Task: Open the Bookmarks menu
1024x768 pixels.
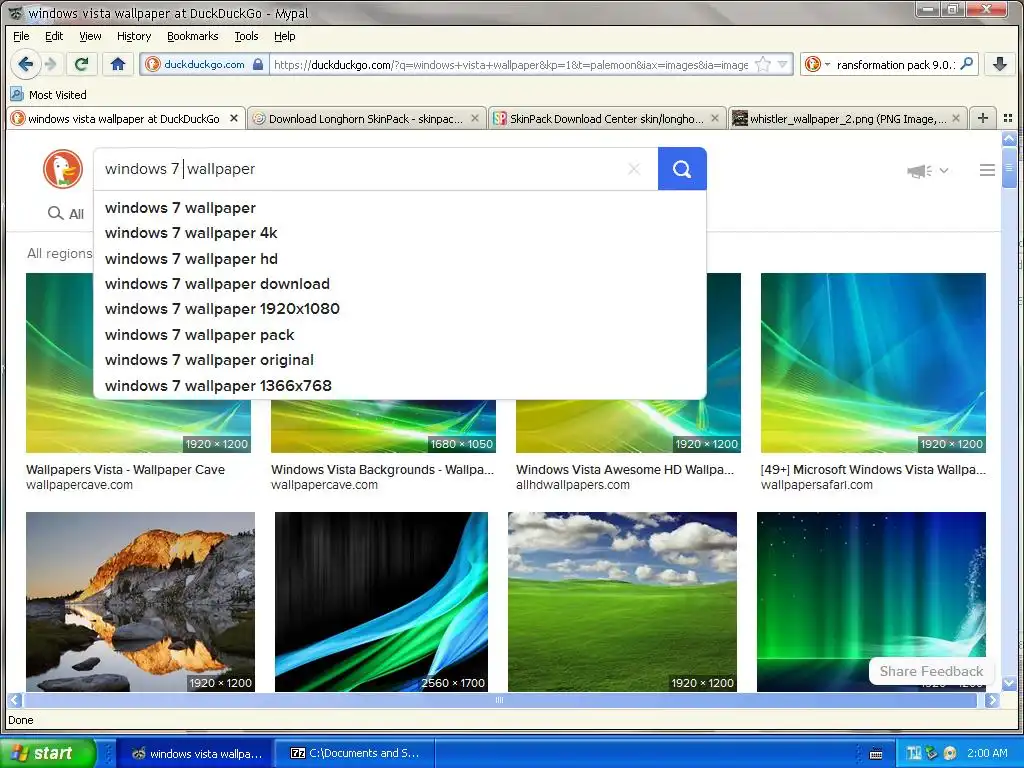Action: coord(193,36)
